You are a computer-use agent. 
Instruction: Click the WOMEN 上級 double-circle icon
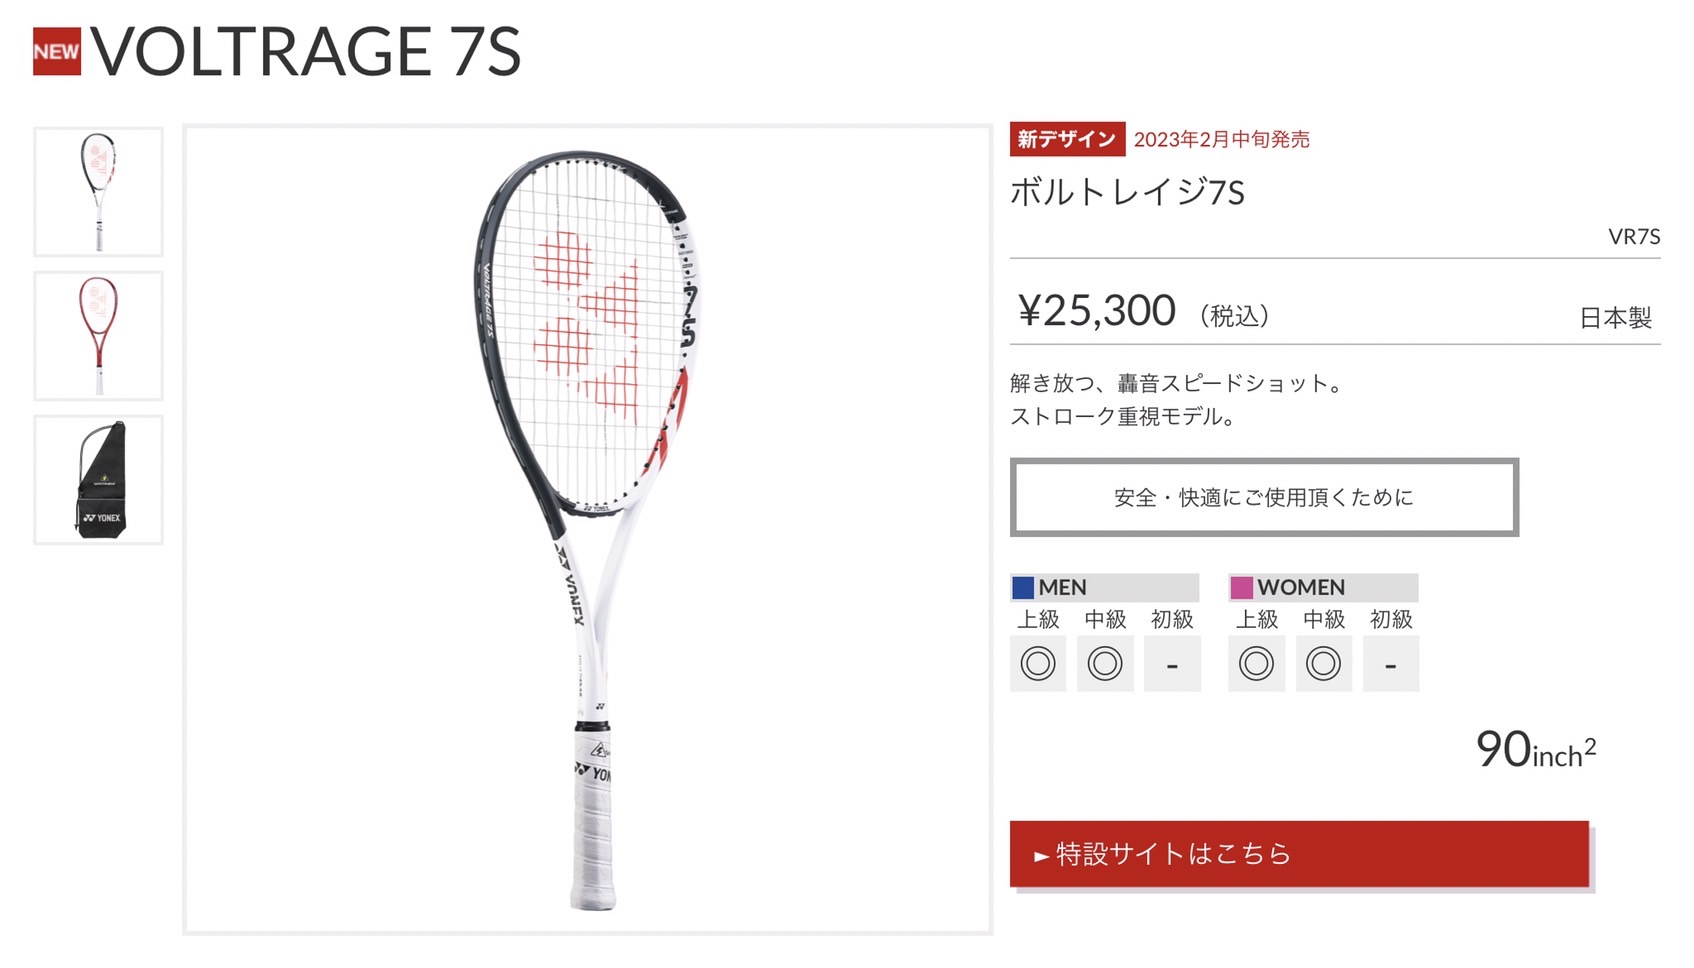1256,663
